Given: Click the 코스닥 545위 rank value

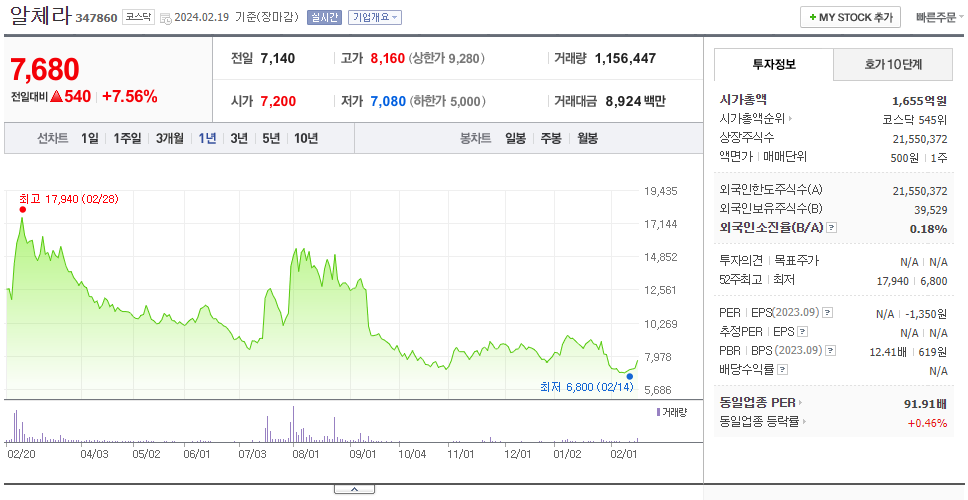Looking at the screenshot, I should [915, 120].
